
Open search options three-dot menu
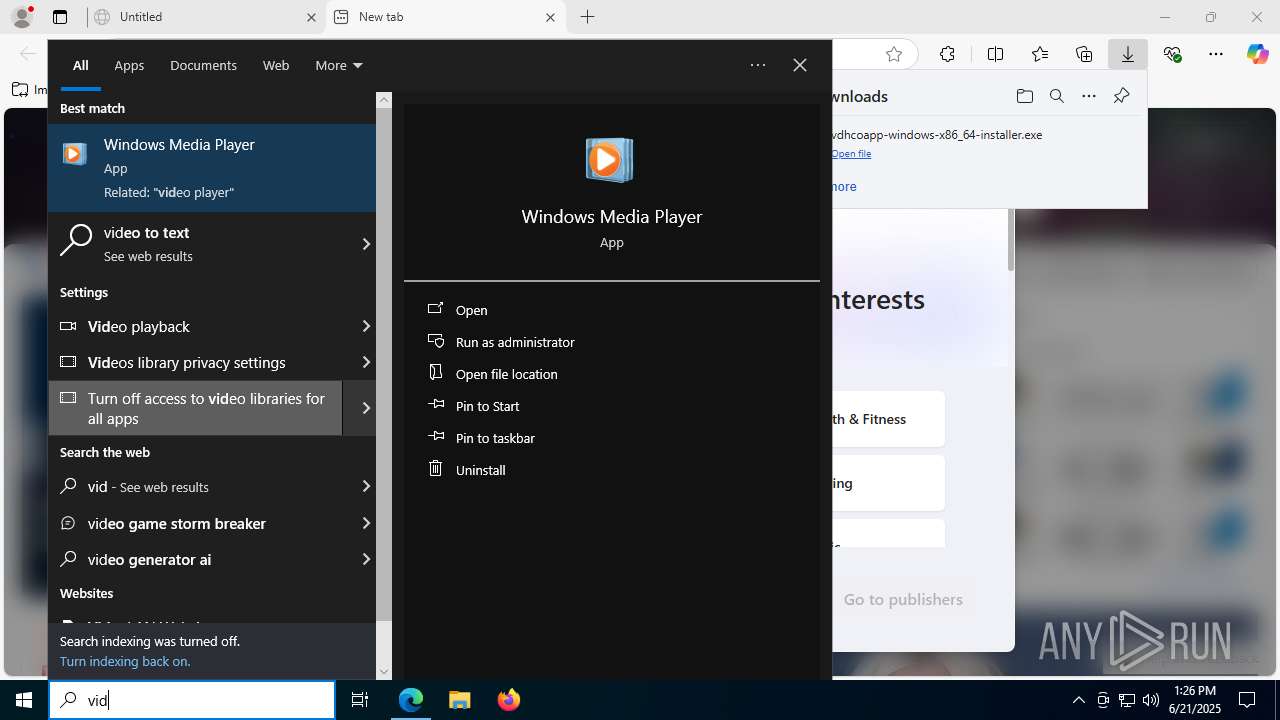pyautogui.click(x=758, y=65)
